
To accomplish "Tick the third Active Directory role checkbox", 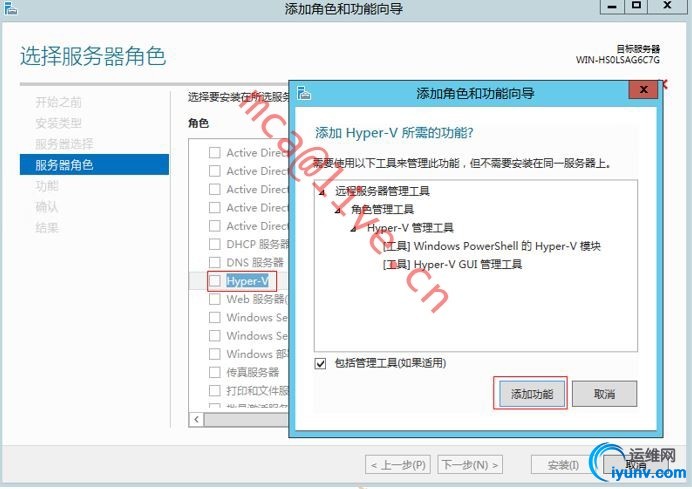I will click(214, 189).
